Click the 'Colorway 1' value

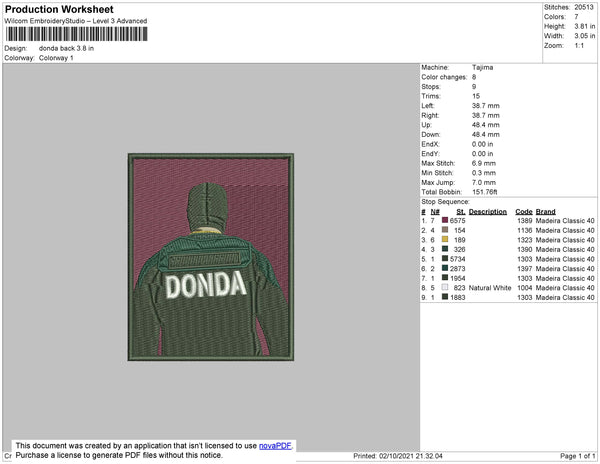point(56,58)
